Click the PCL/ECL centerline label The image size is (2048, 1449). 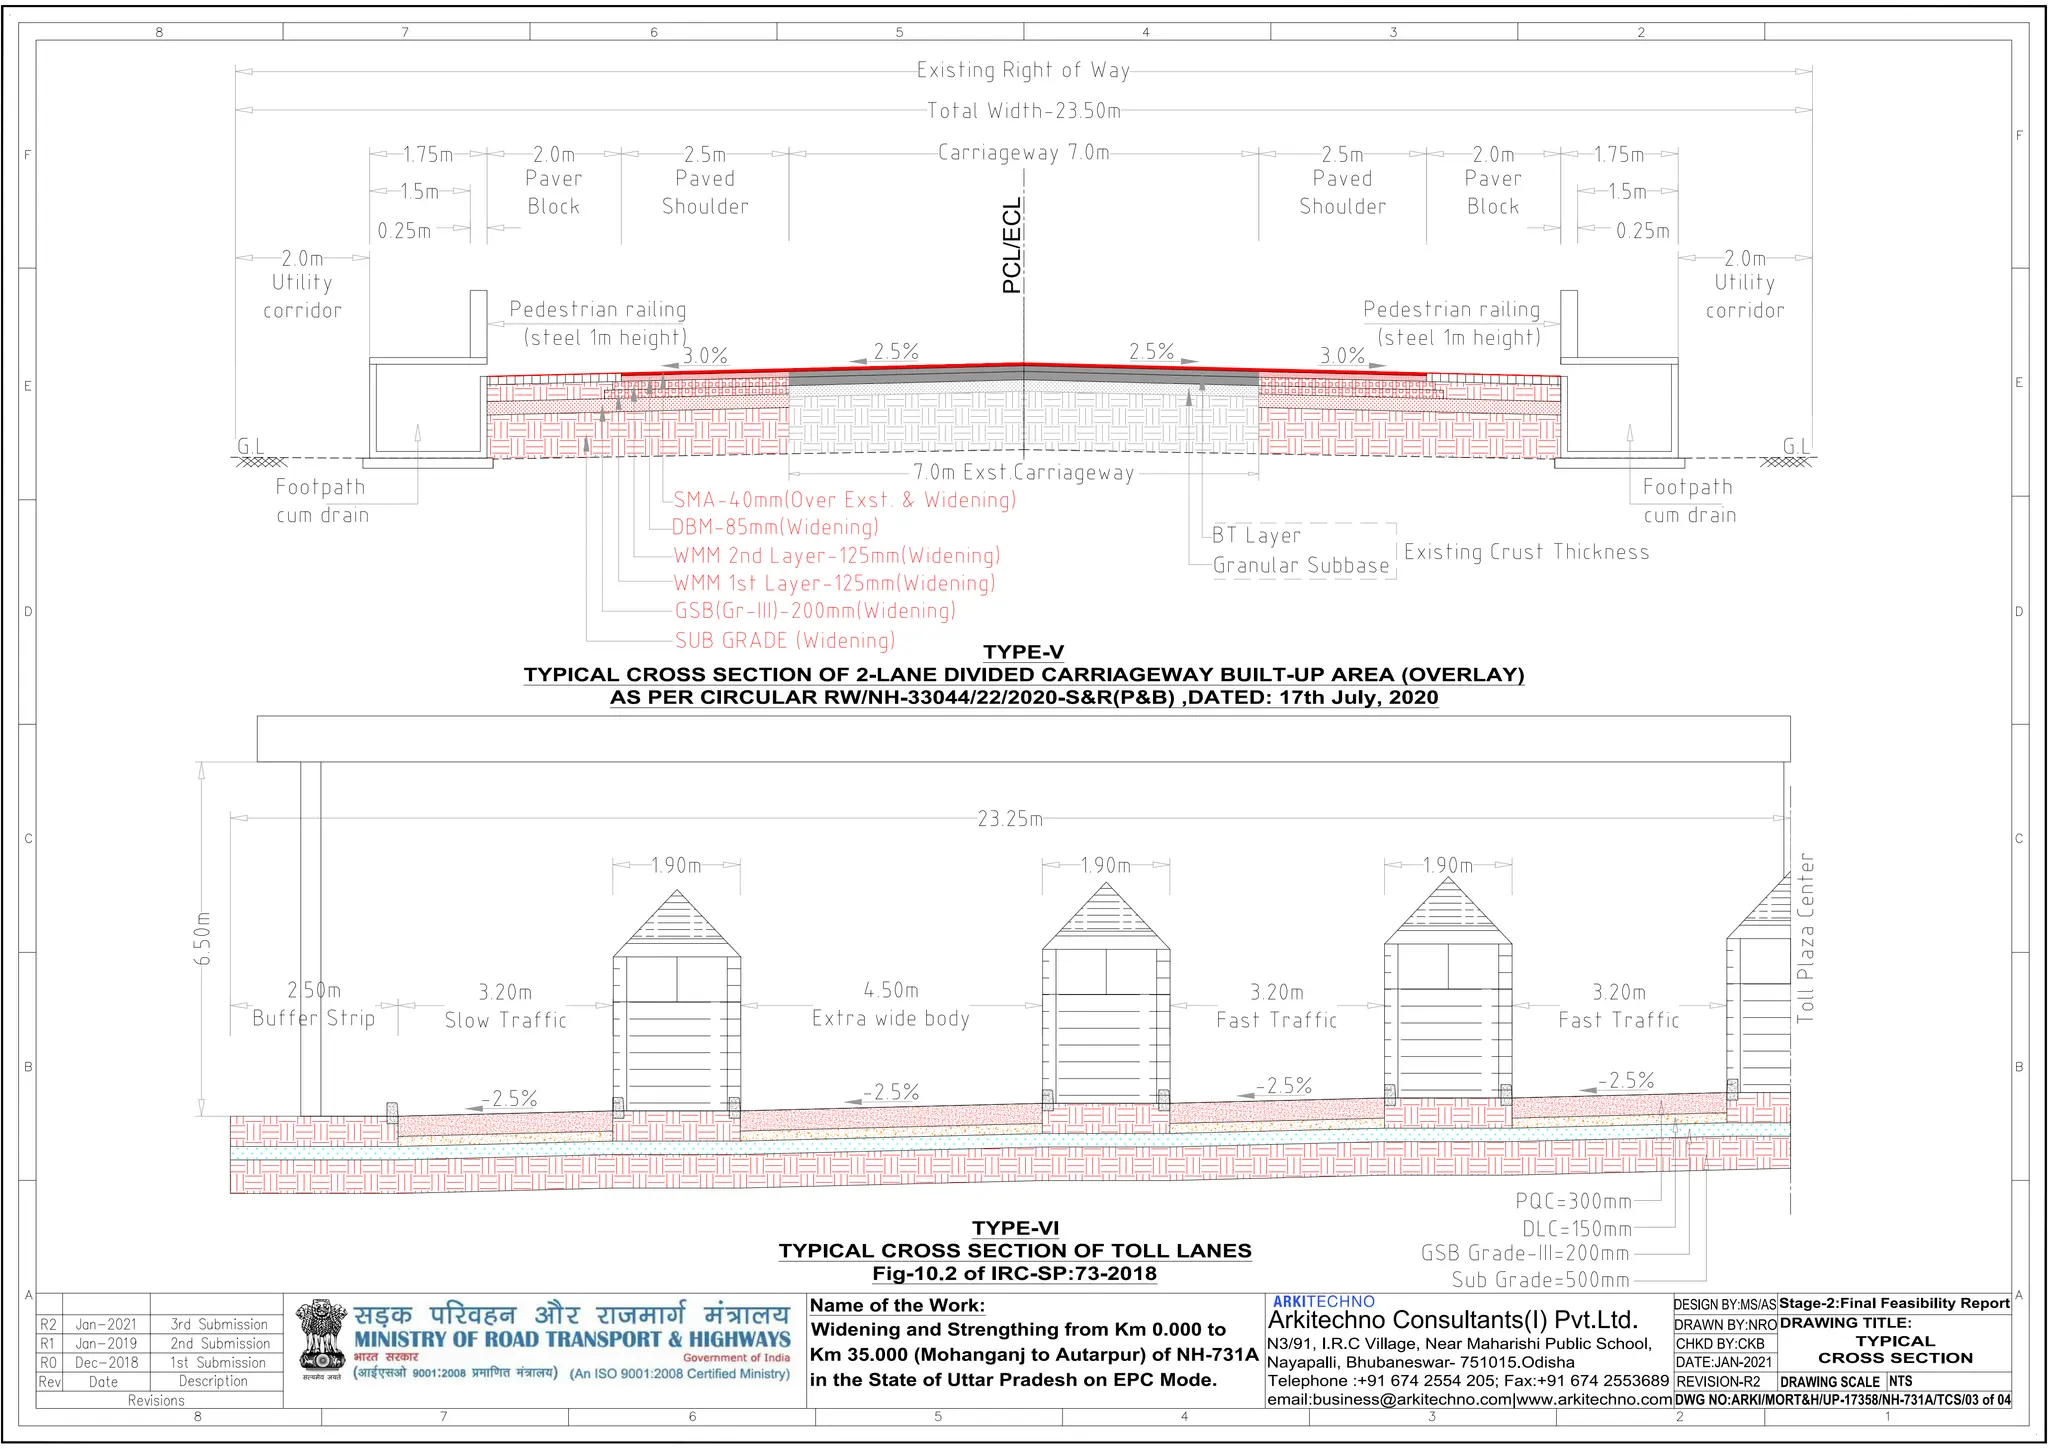(x=1012, y=246)
